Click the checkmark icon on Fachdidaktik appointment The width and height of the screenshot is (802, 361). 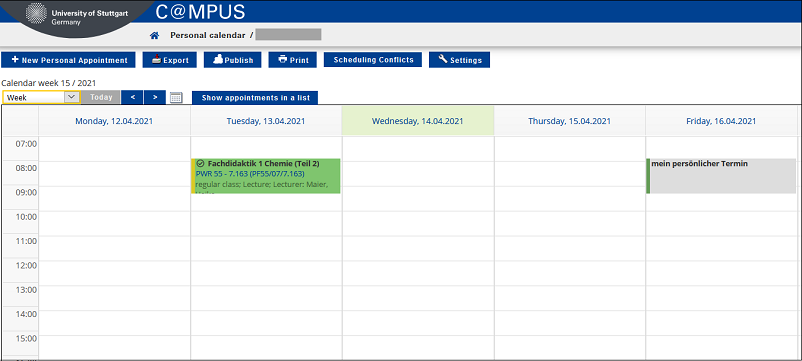tap(200, 164)
